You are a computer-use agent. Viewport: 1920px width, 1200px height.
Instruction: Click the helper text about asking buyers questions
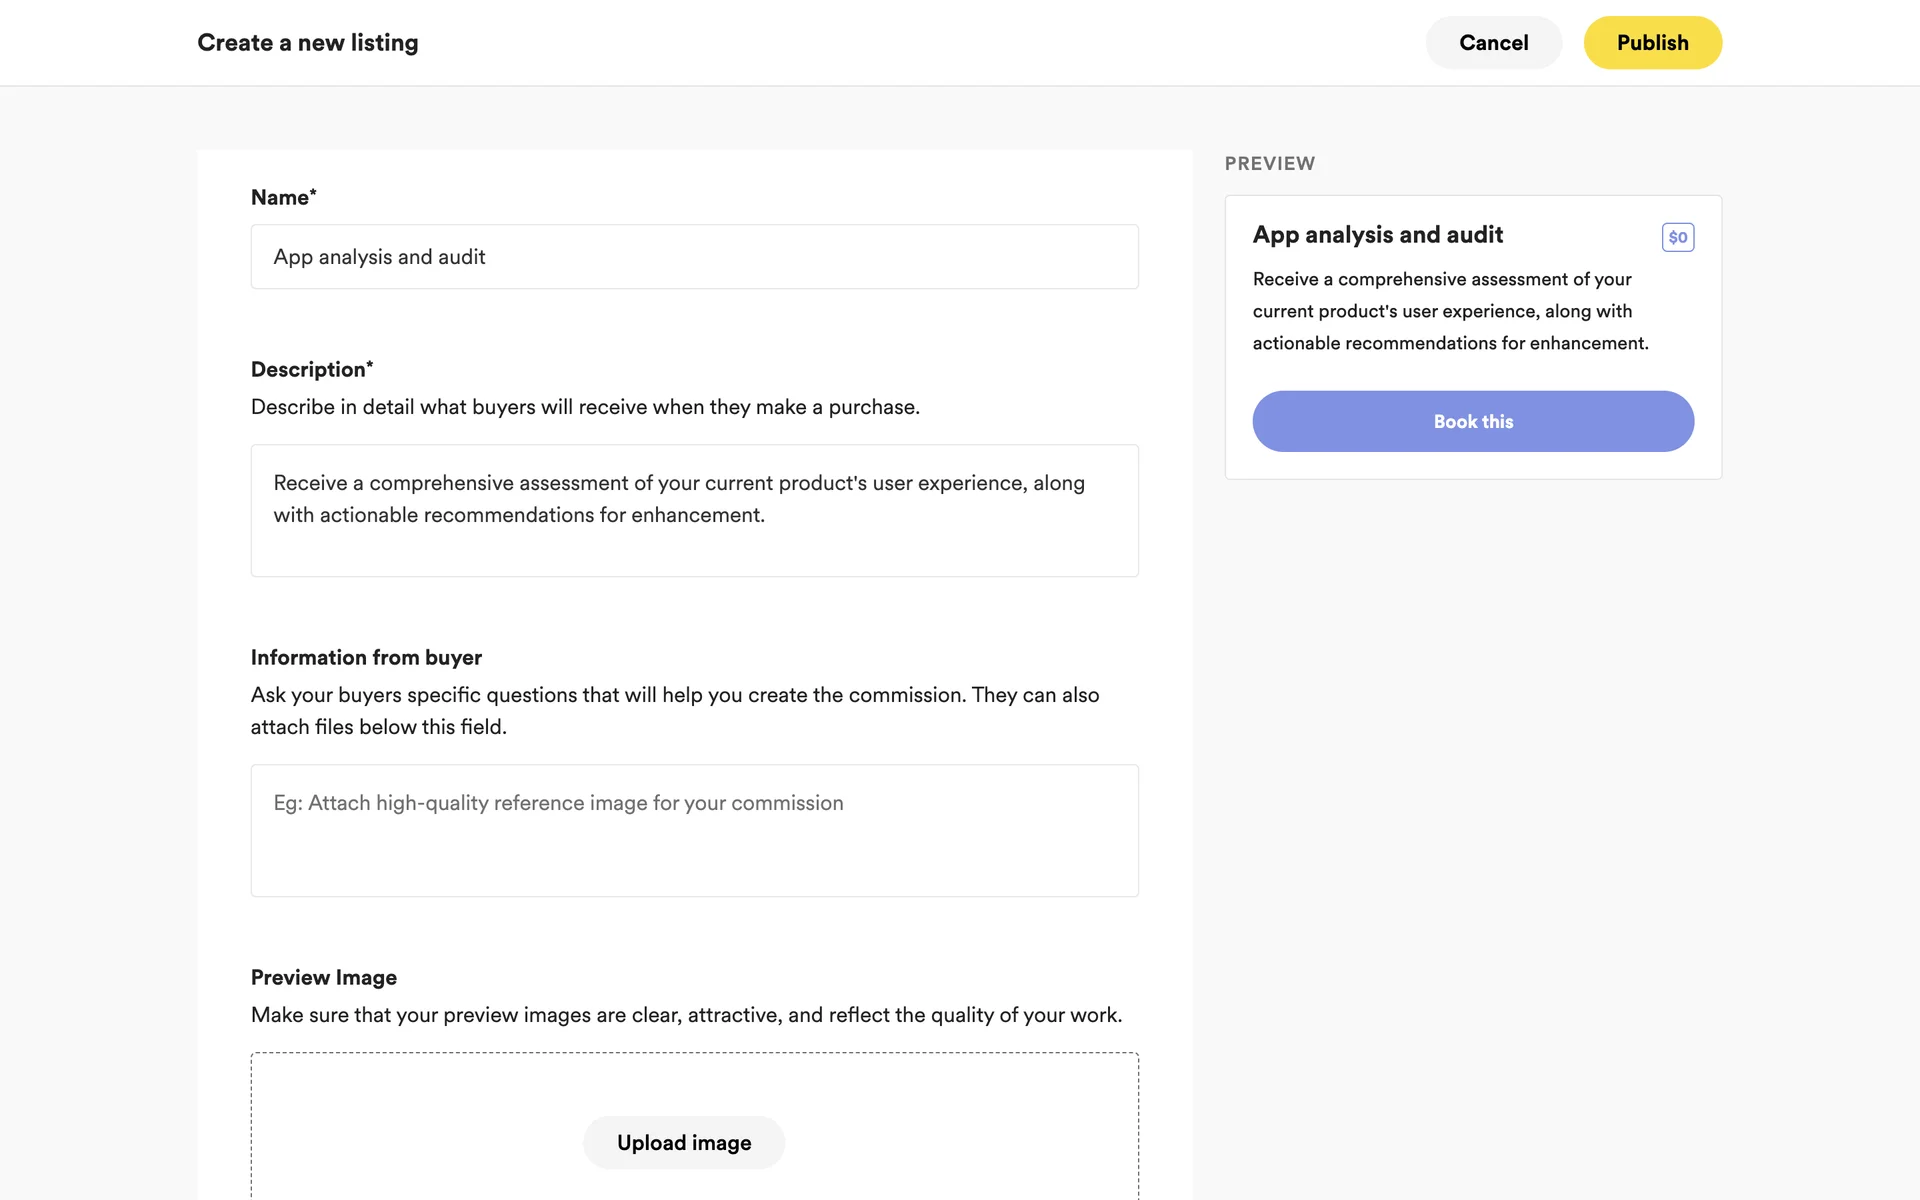coord(674,711)
